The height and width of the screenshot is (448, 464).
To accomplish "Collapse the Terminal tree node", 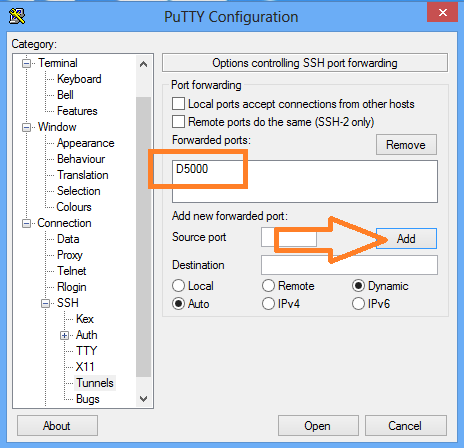I will (26, 63).
